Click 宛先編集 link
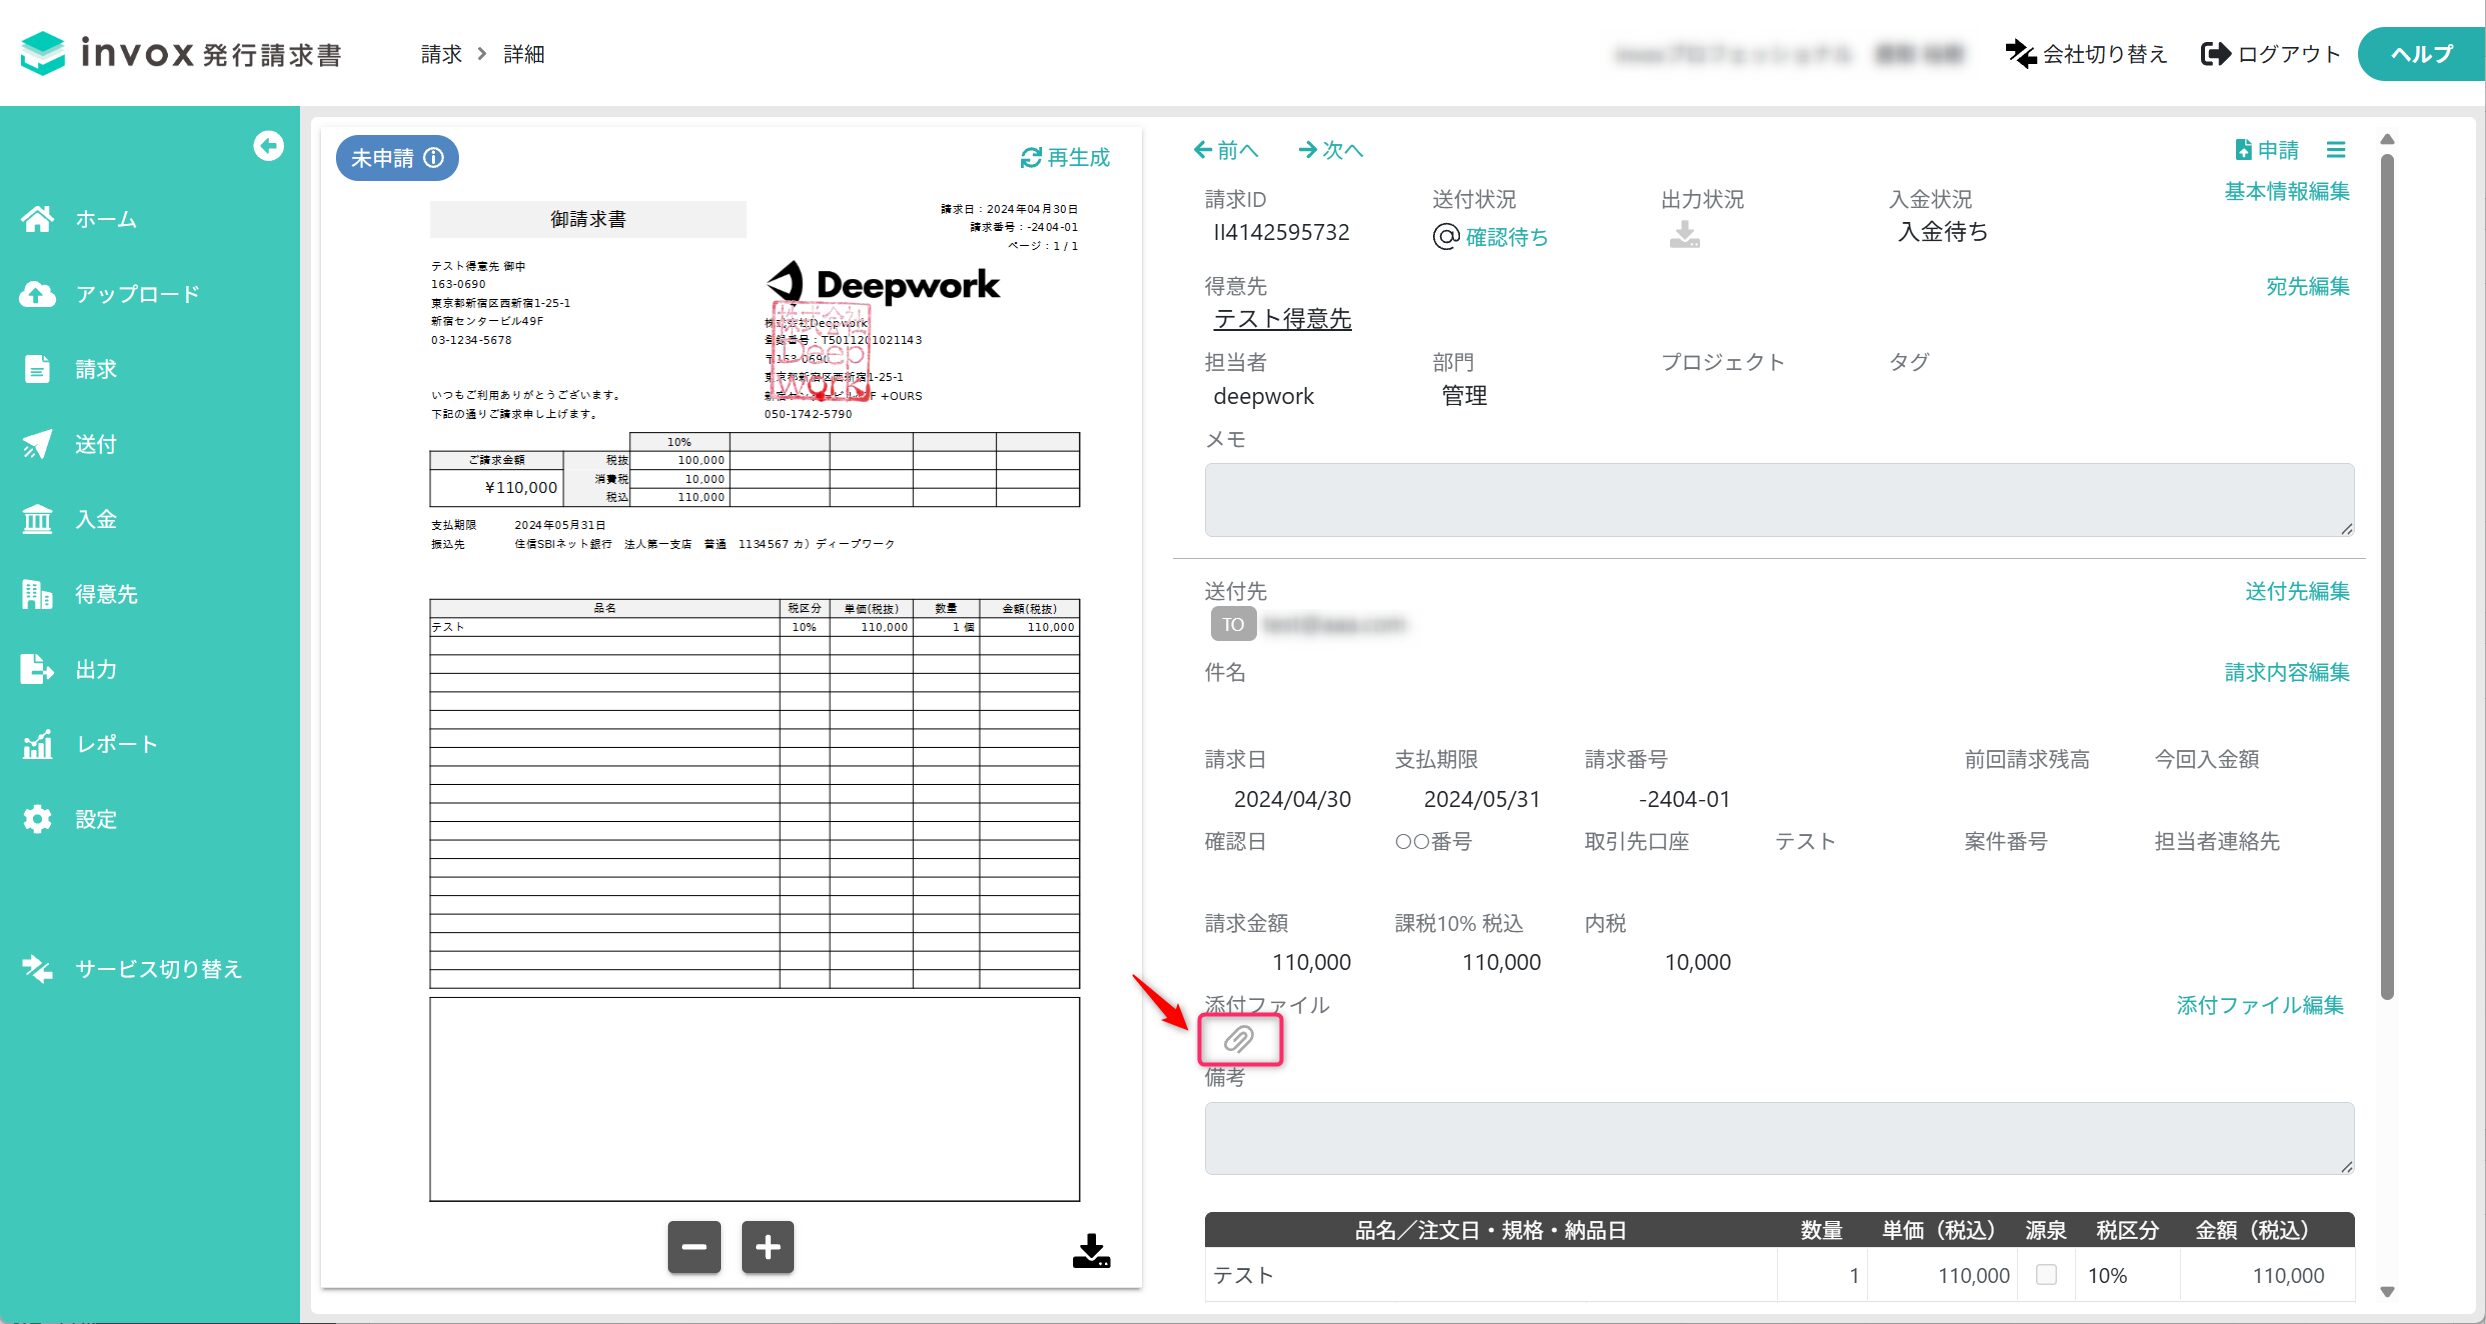2486x1324 pixels. click(2308, 286)
